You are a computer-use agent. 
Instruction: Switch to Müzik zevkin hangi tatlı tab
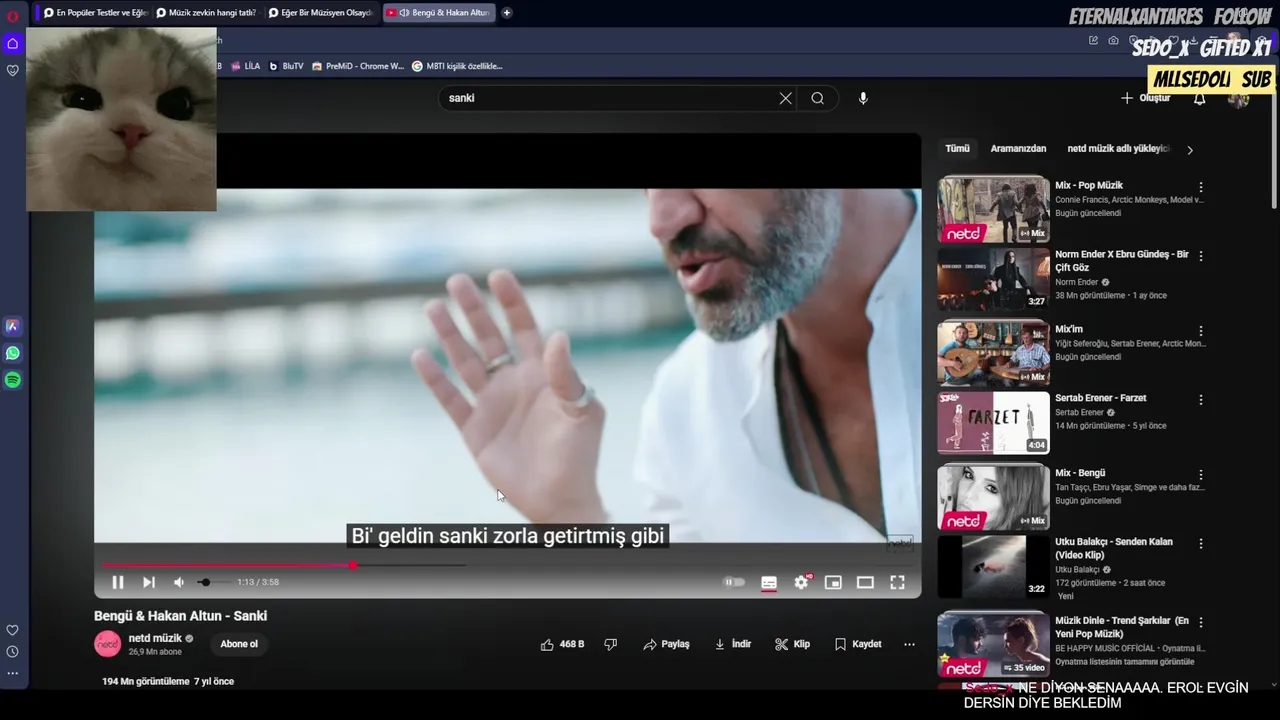tap(207, 13)
